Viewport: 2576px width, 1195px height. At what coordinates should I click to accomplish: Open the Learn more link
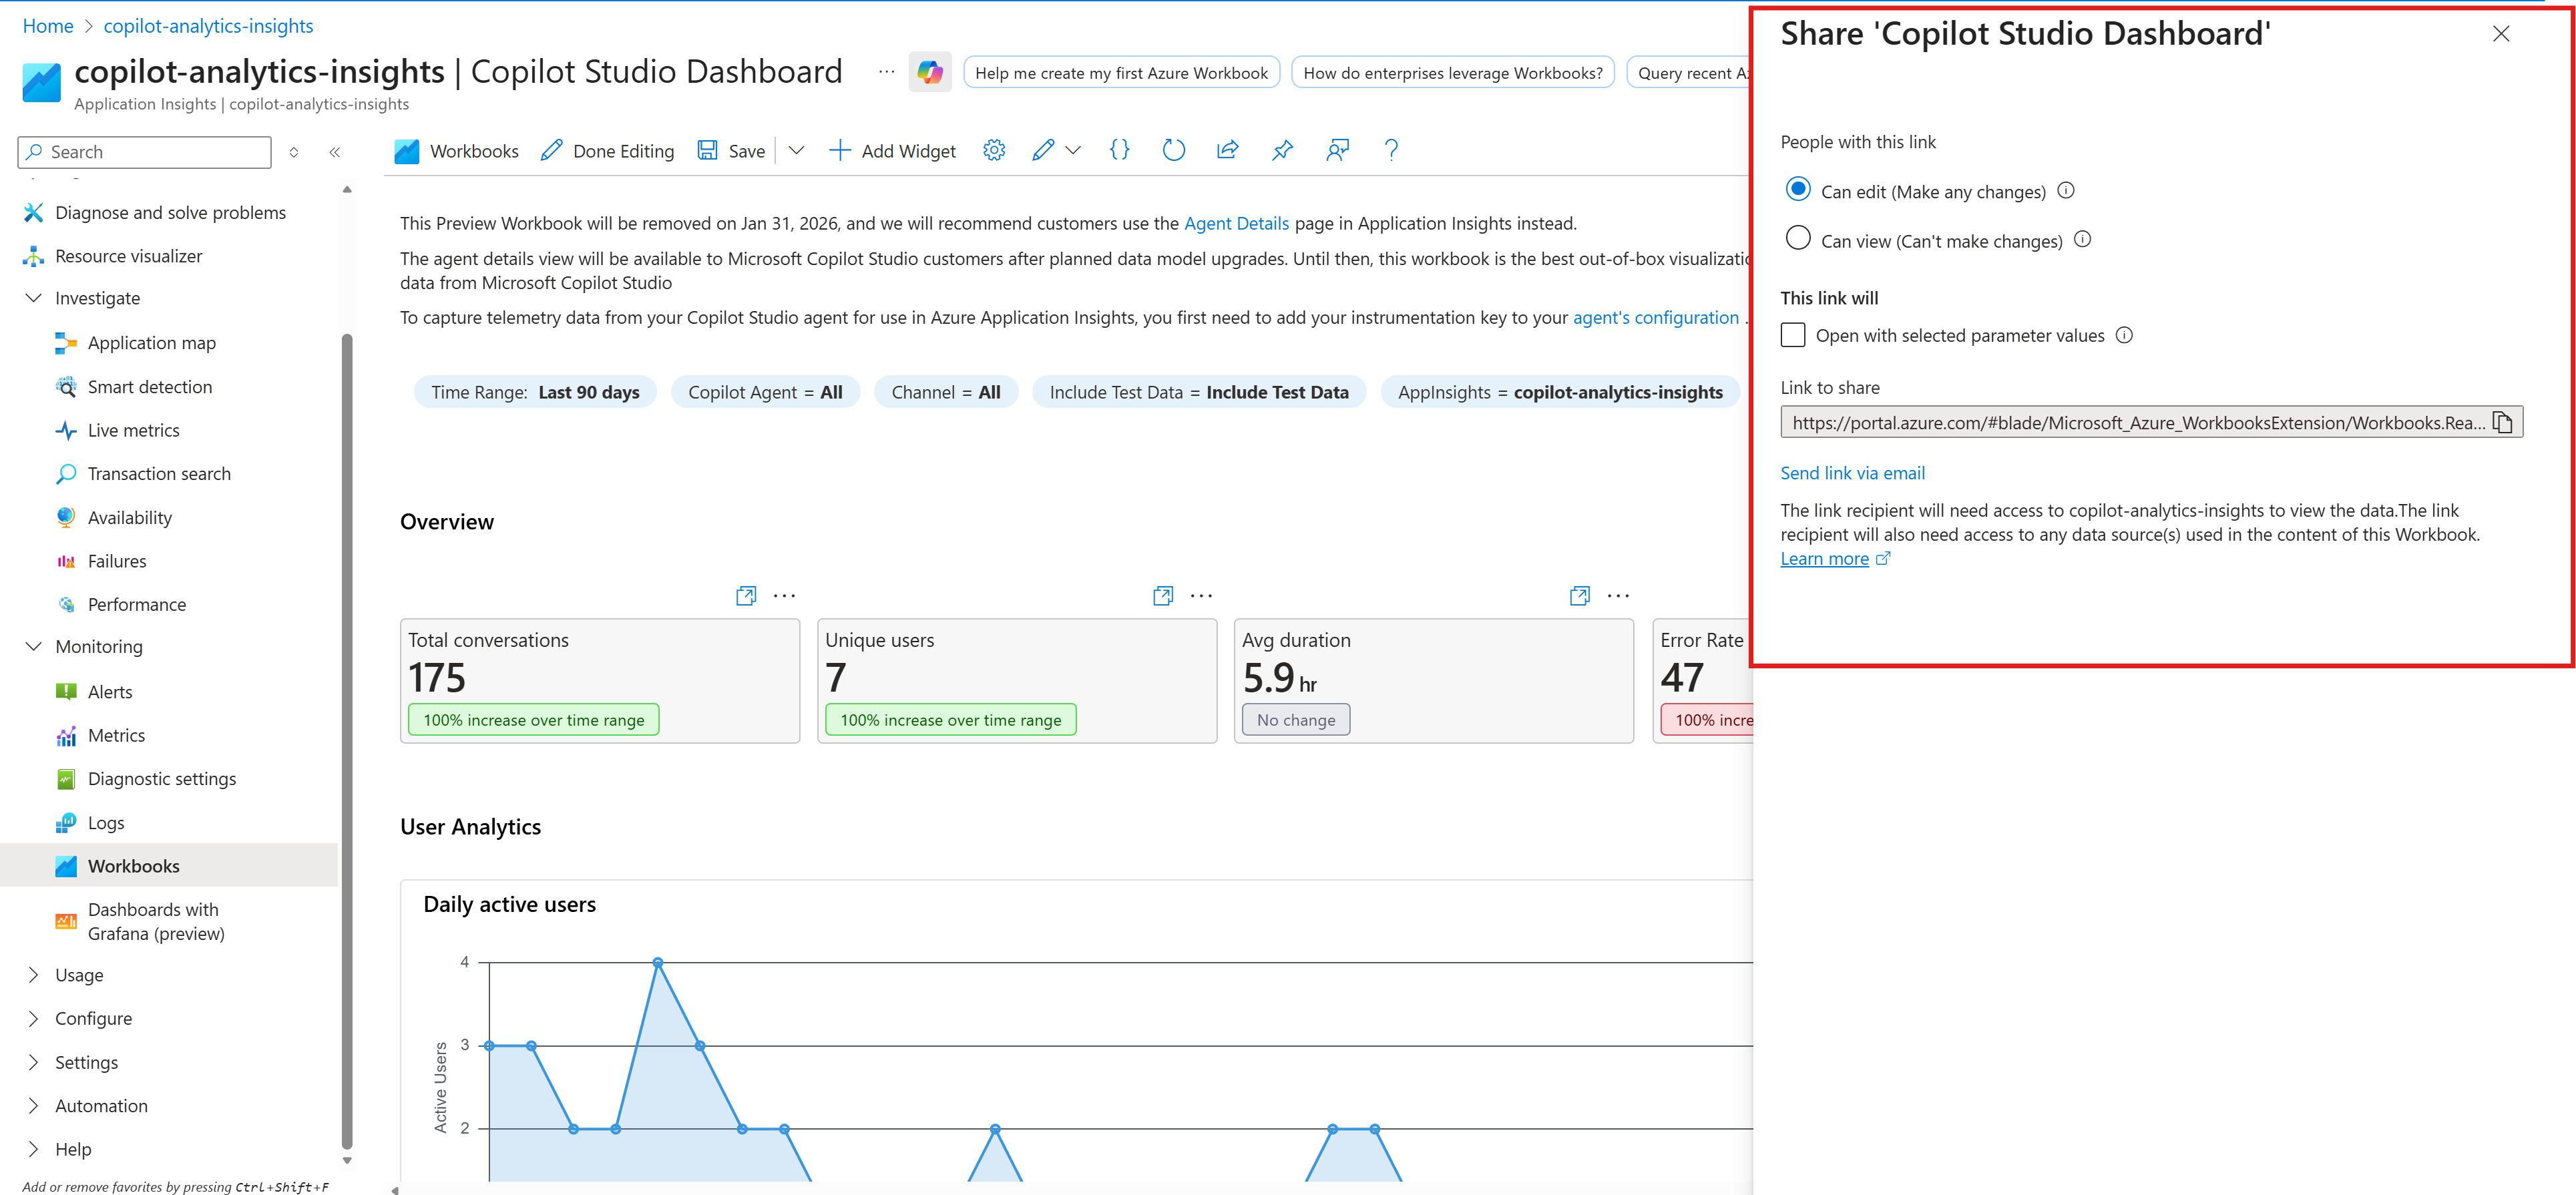coord(1826,558)
